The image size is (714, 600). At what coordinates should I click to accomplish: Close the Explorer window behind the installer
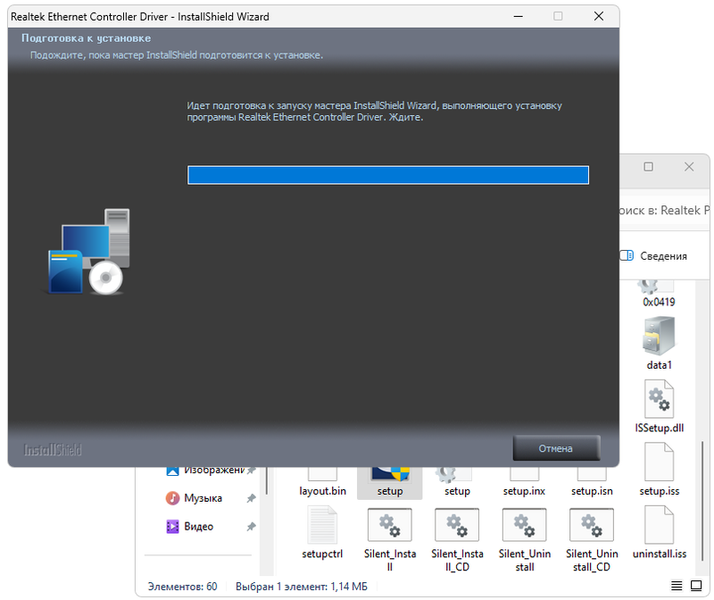[x=689, y=167]
